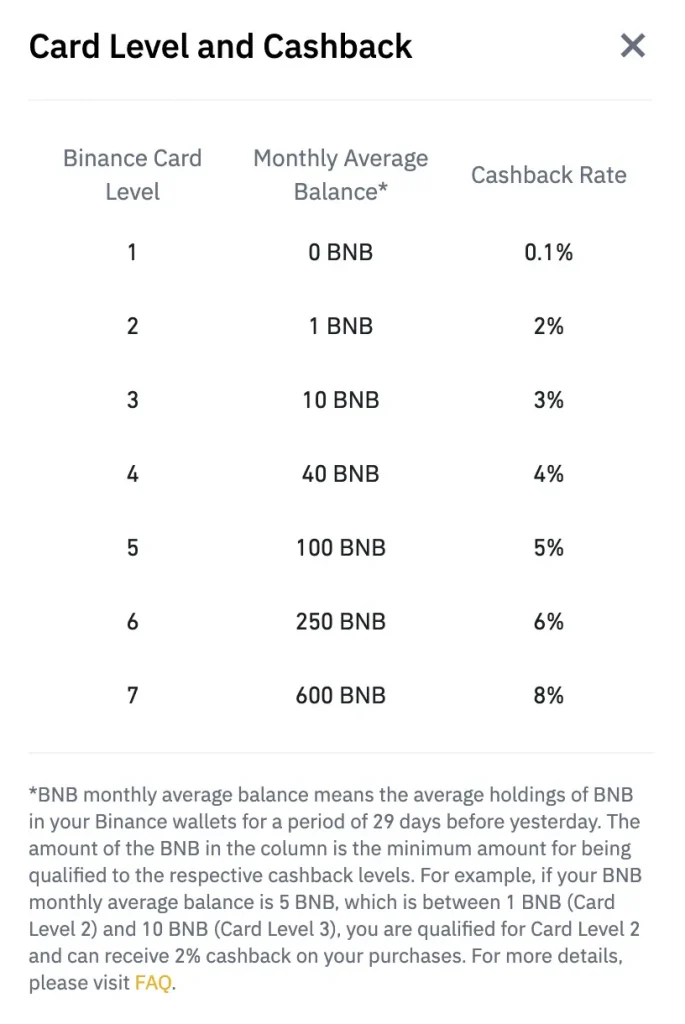The height and width of the screenshot is (1024, 685).
Task: Click the 600 BNB balance cell
Action: coord(340,696)
